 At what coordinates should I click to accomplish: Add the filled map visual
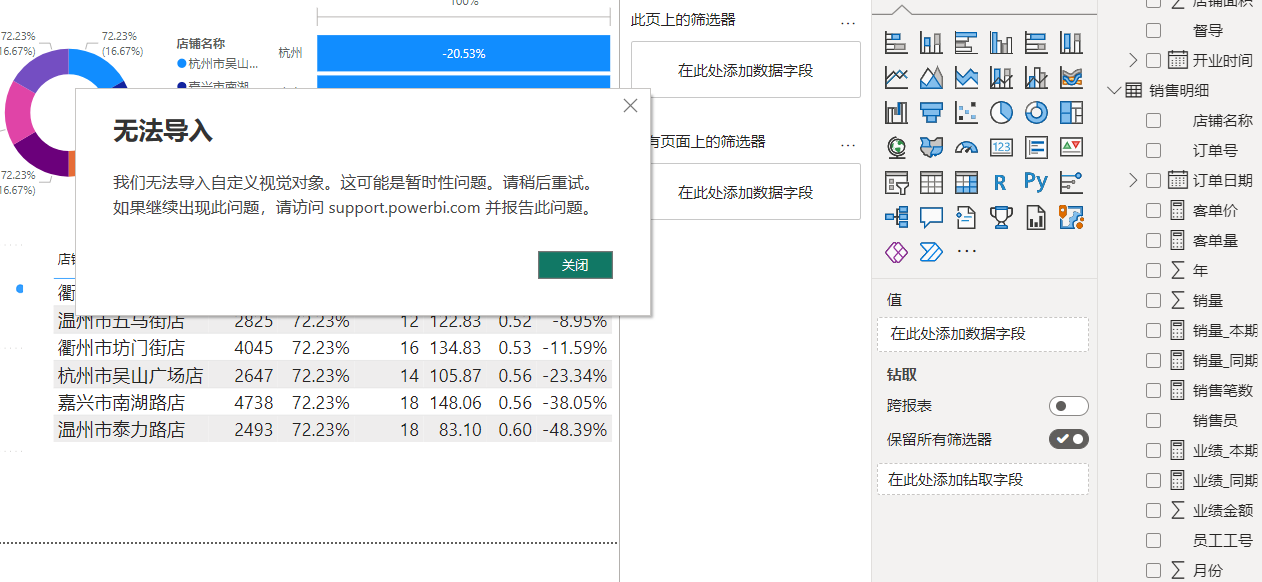[x=931, y=147]
